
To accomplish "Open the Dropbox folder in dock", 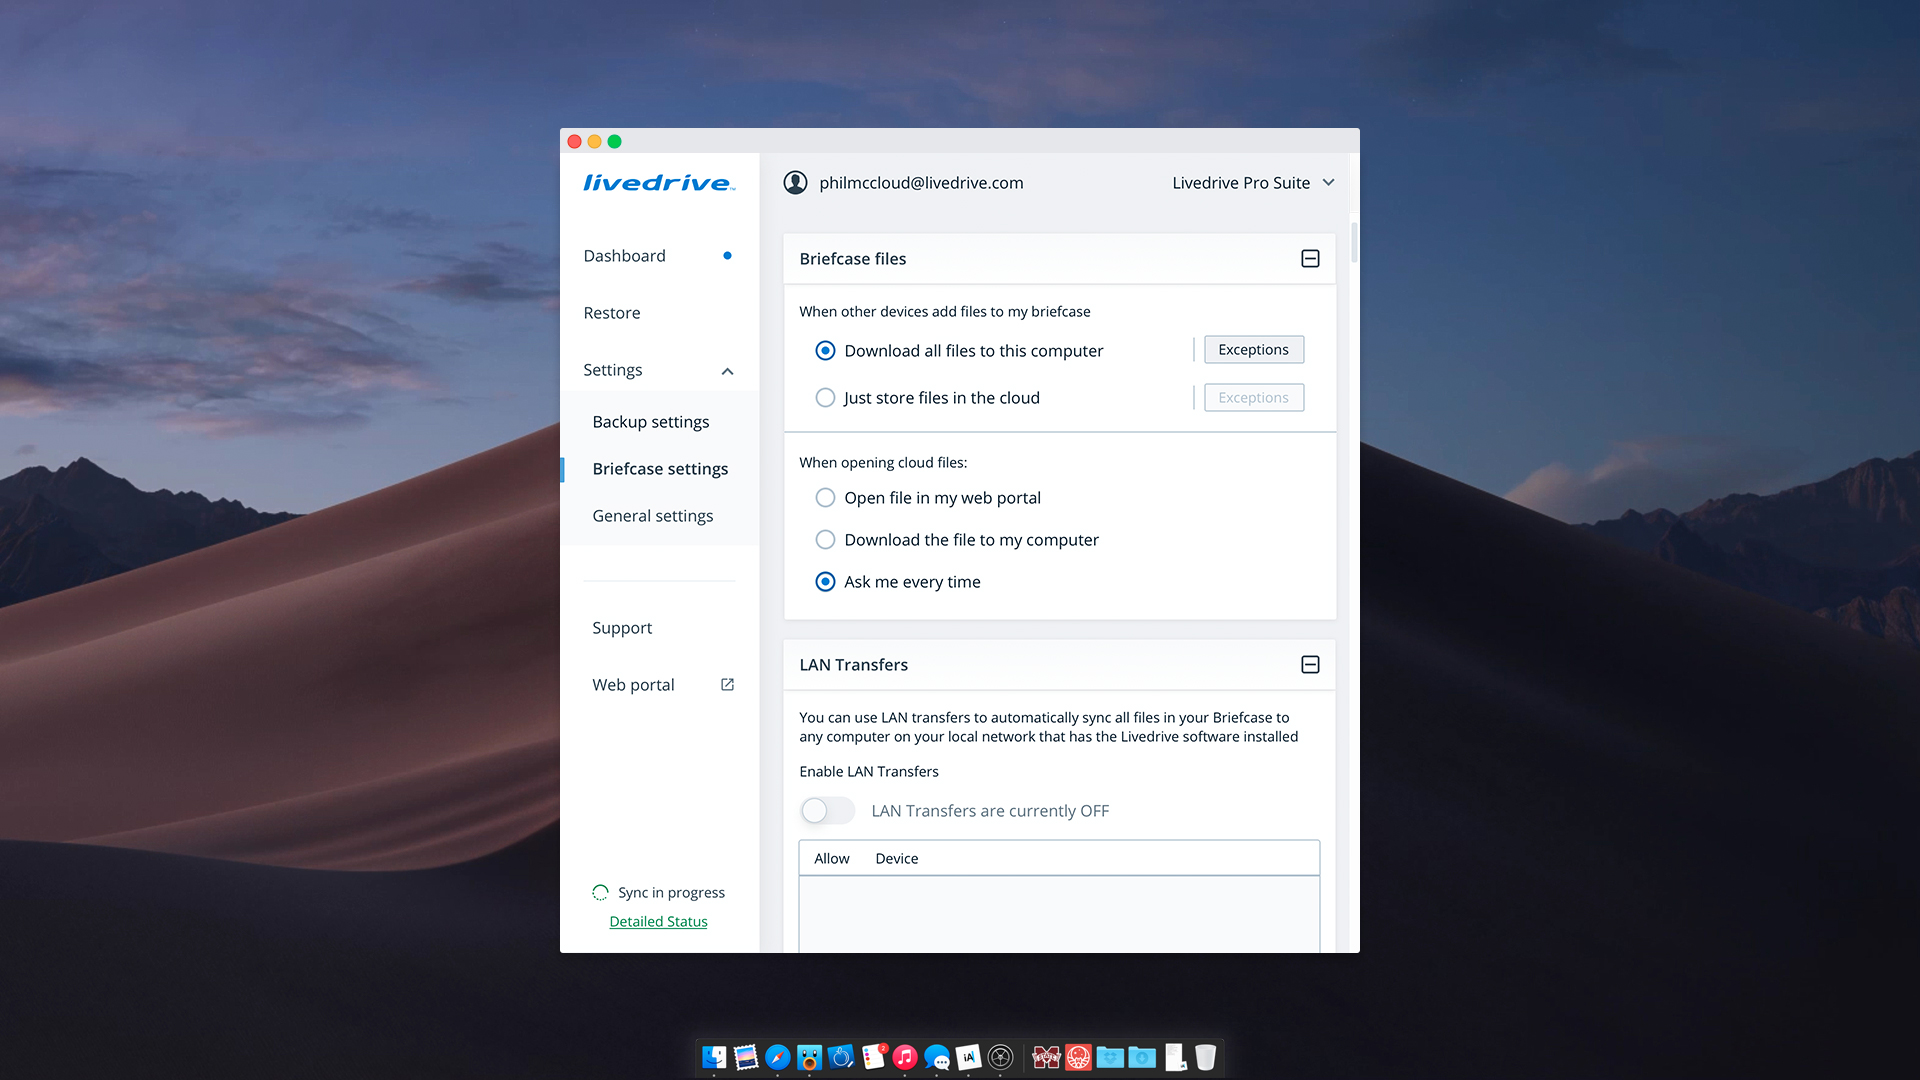I will 1110,1057.
